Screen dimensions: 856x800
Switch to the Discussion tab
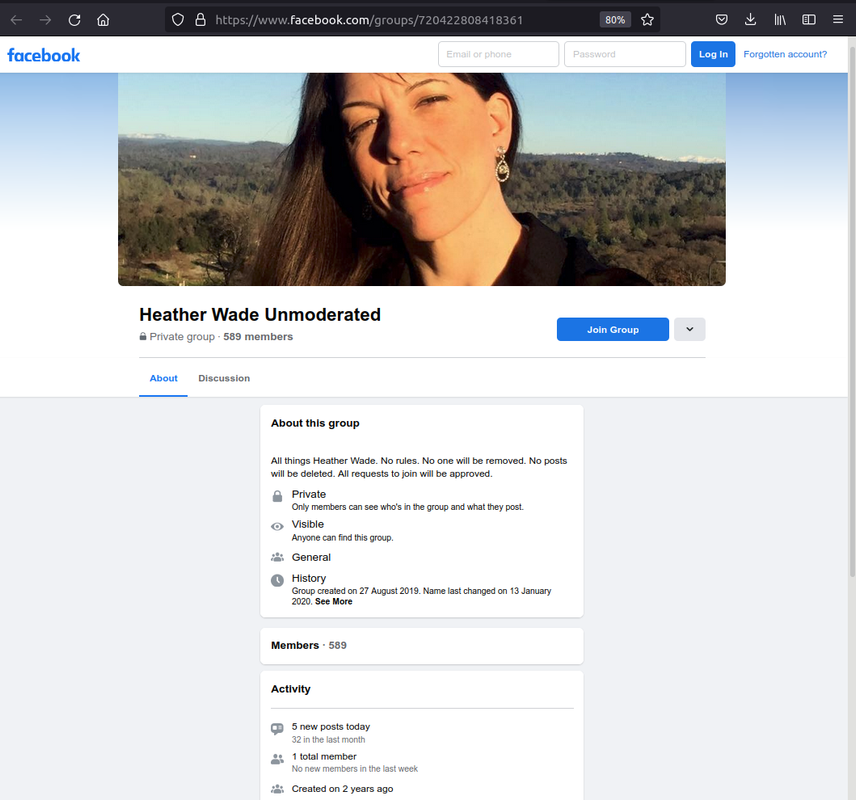[224, 378]
